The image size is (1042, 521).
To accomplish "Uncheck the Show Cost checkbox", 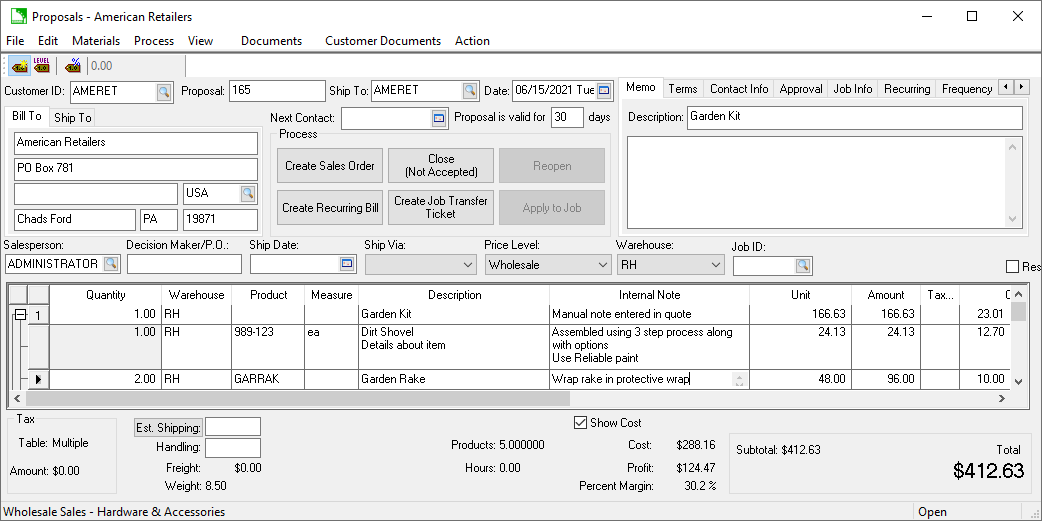I will [581, 423].
